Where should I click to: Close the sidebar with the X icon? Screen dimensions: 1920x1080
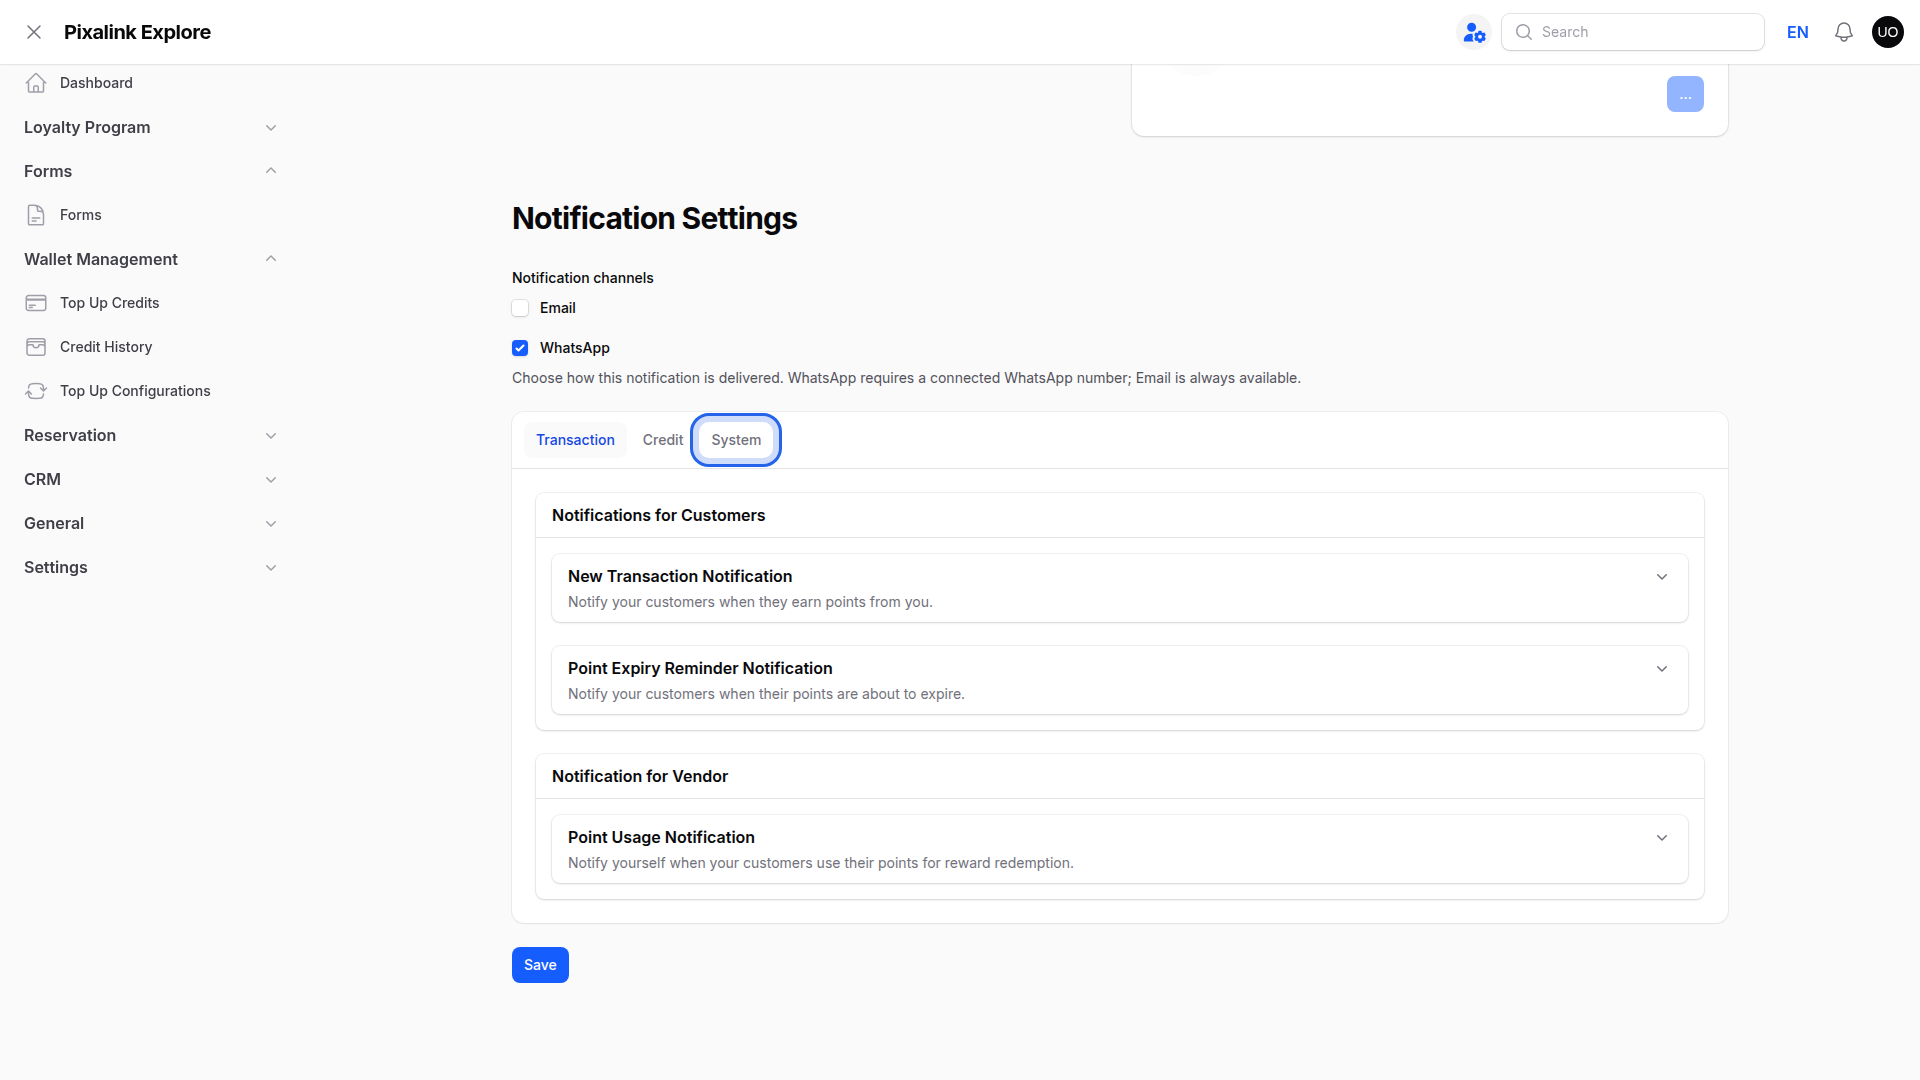click(34, 32)
